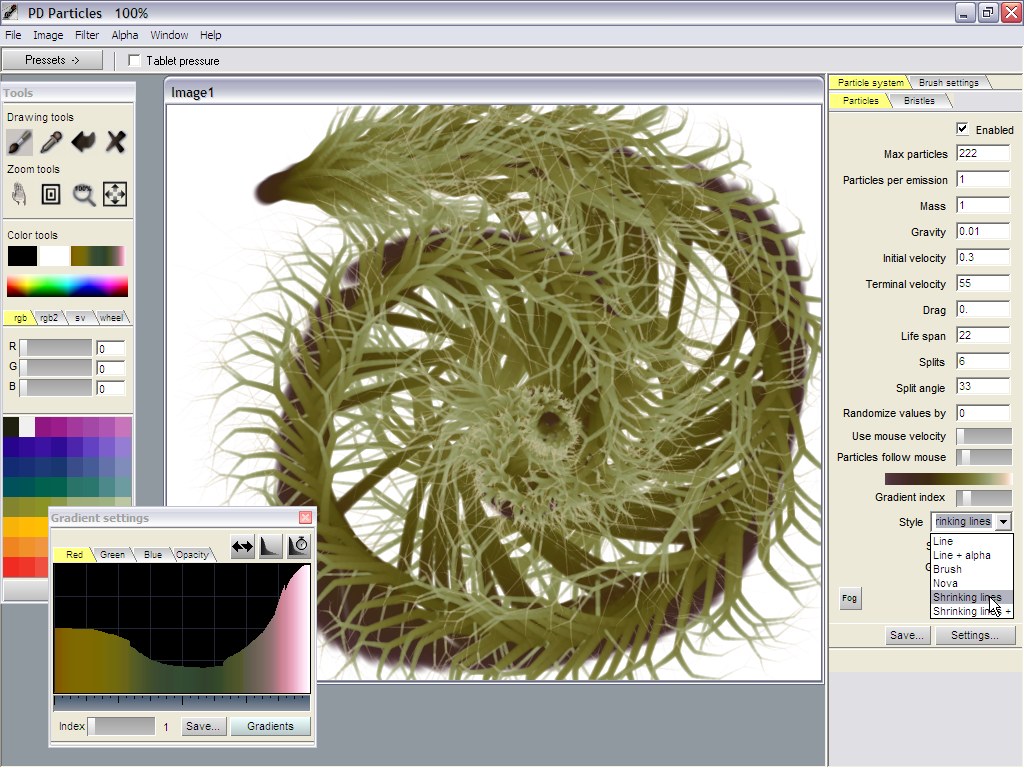This screenshot has height=768, width=1024.
Task: Switch to the Opacity gradient tab
Action: 192,555
